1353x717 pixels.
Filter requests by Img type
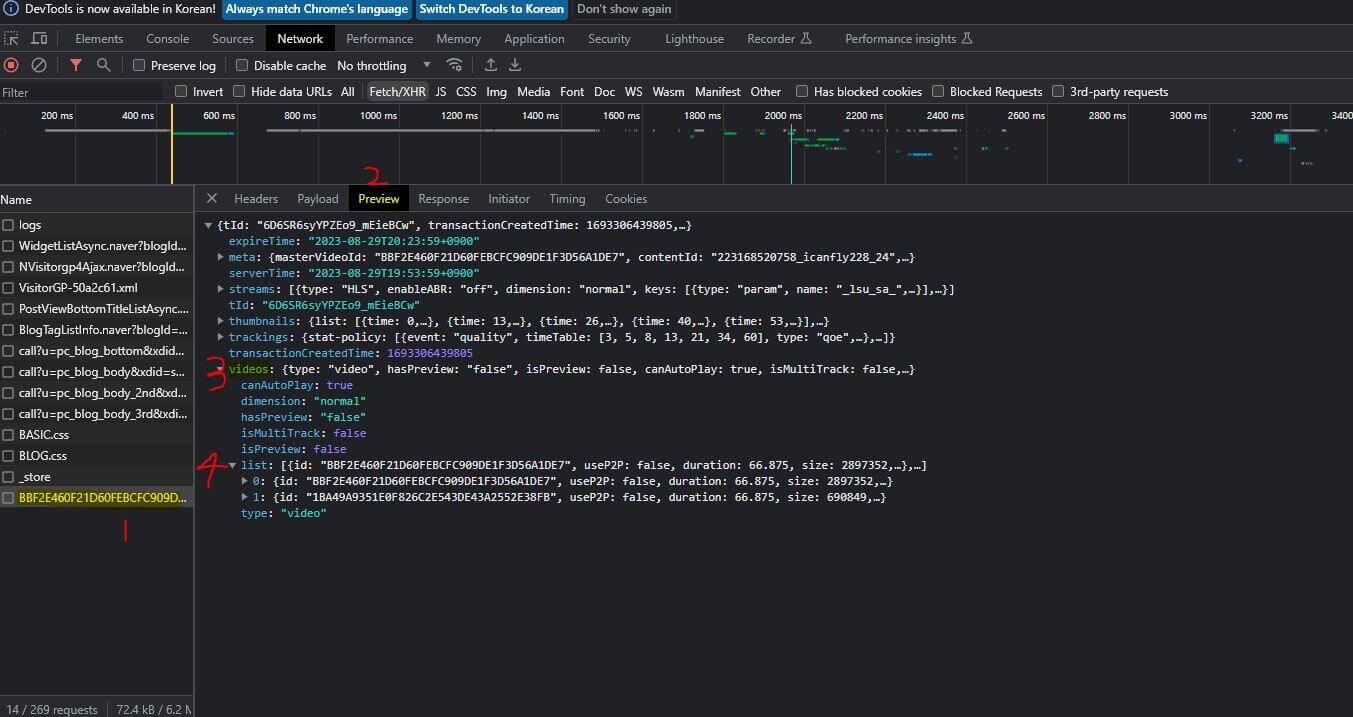(496, 91)
